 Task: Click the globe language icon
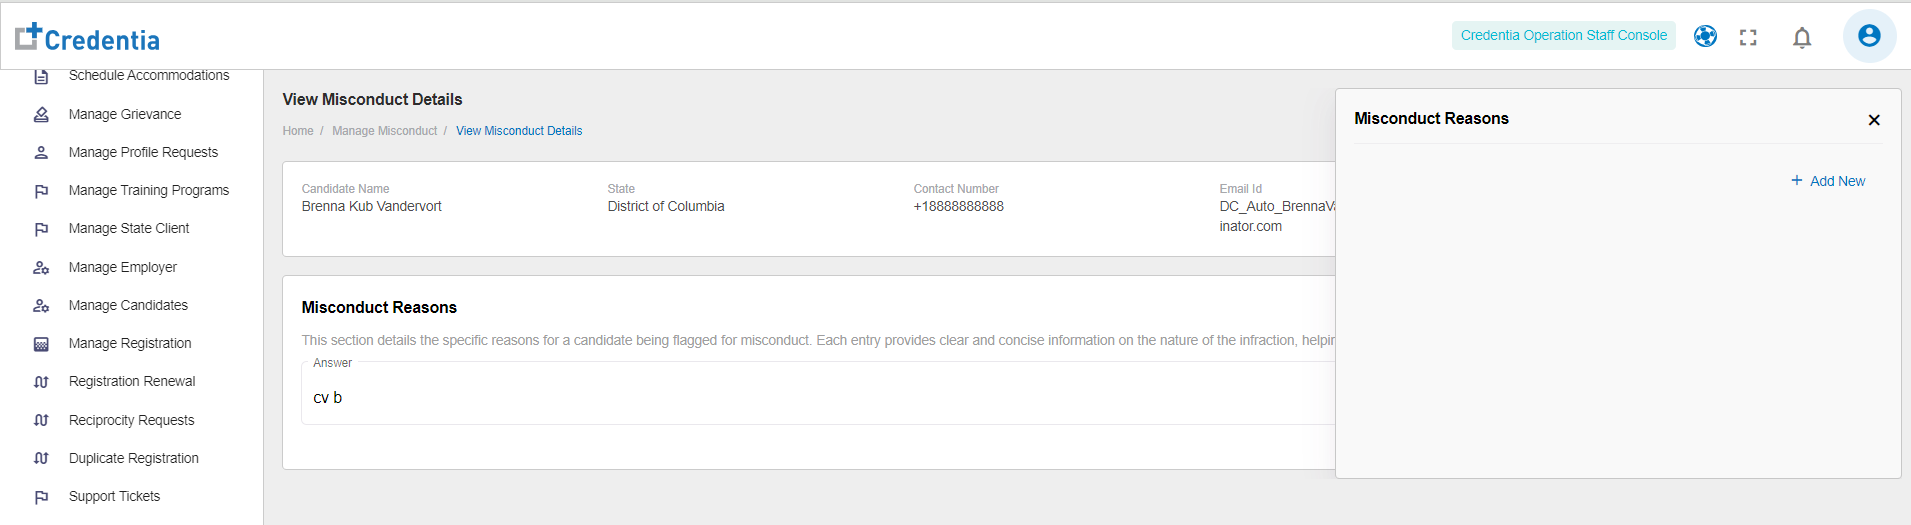pos(1705,37)
